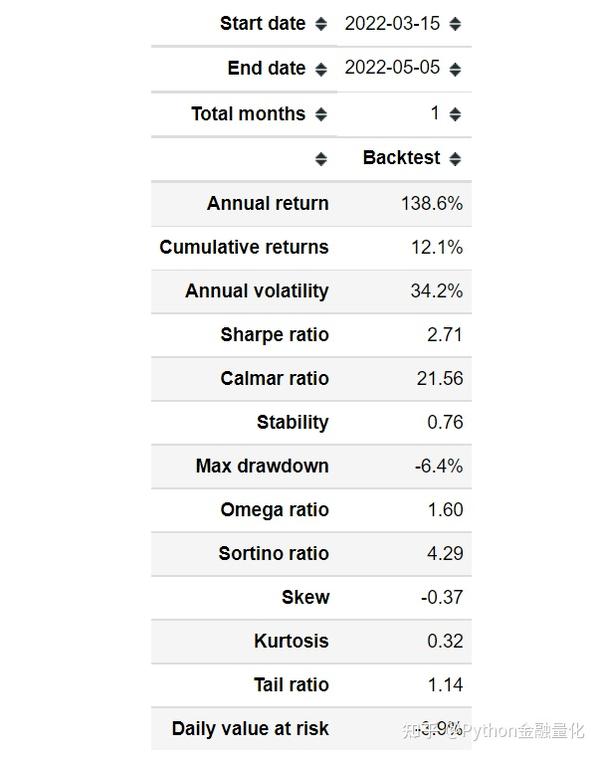The width and height of the screenshot is (600, 757).
Task: Select the Cumulative returns row label
Action: (244, 247)
